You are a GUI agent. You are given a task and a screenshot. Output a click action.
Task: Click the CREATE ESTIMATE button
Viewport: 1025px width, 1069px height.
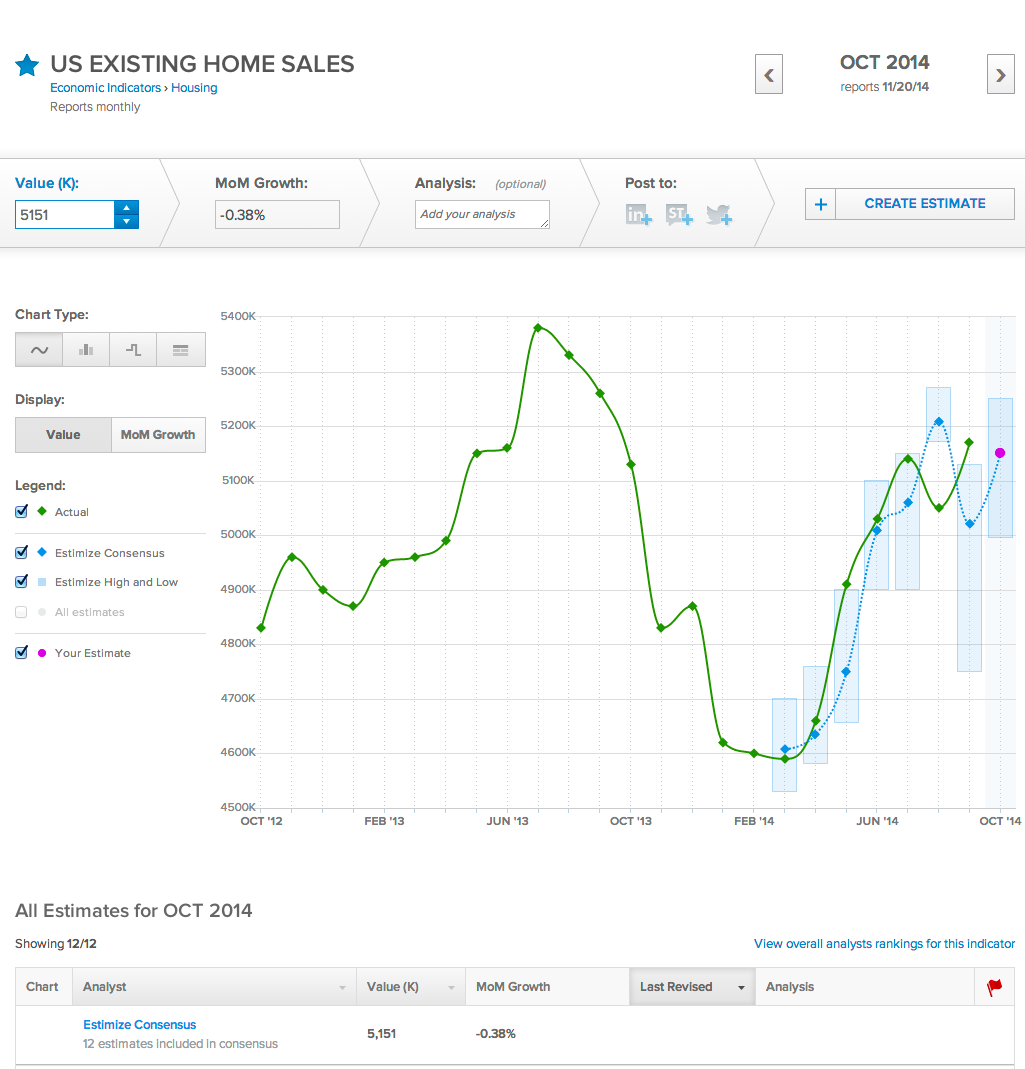tap(923, 203)
